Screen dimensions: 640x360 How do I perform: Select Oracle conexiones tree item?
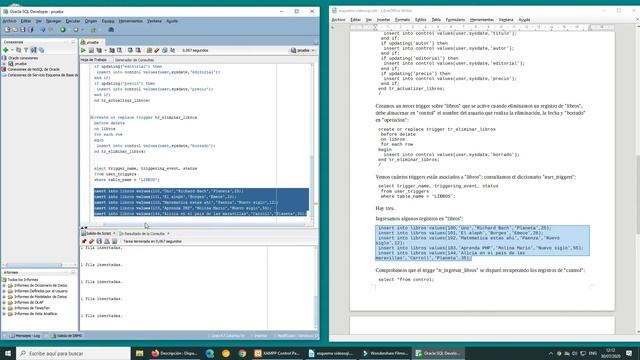tap(23, 58)
